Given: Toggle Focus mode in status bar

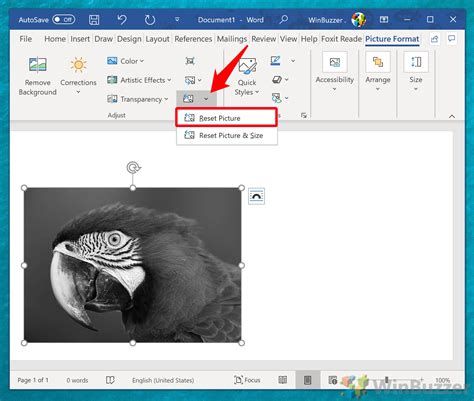Looking at the screenshot, I should pos(247,380).
